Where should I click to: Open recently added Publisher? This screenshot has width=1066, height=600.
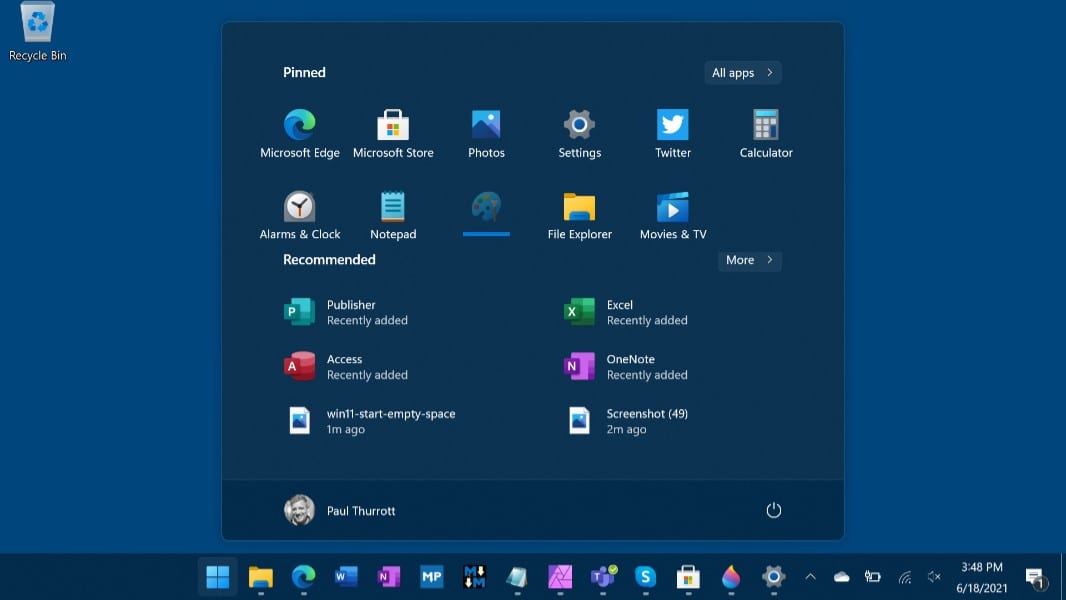point(345,312)
